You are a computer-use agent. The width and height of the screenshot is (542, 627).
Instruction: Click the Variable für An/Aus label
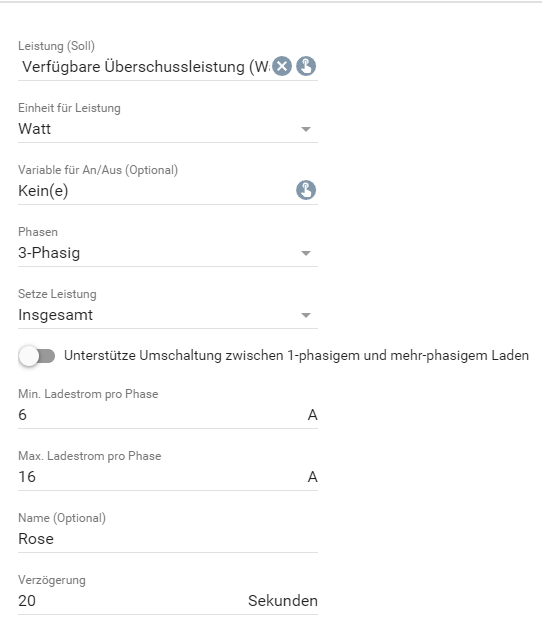click(x=98, y=170)
